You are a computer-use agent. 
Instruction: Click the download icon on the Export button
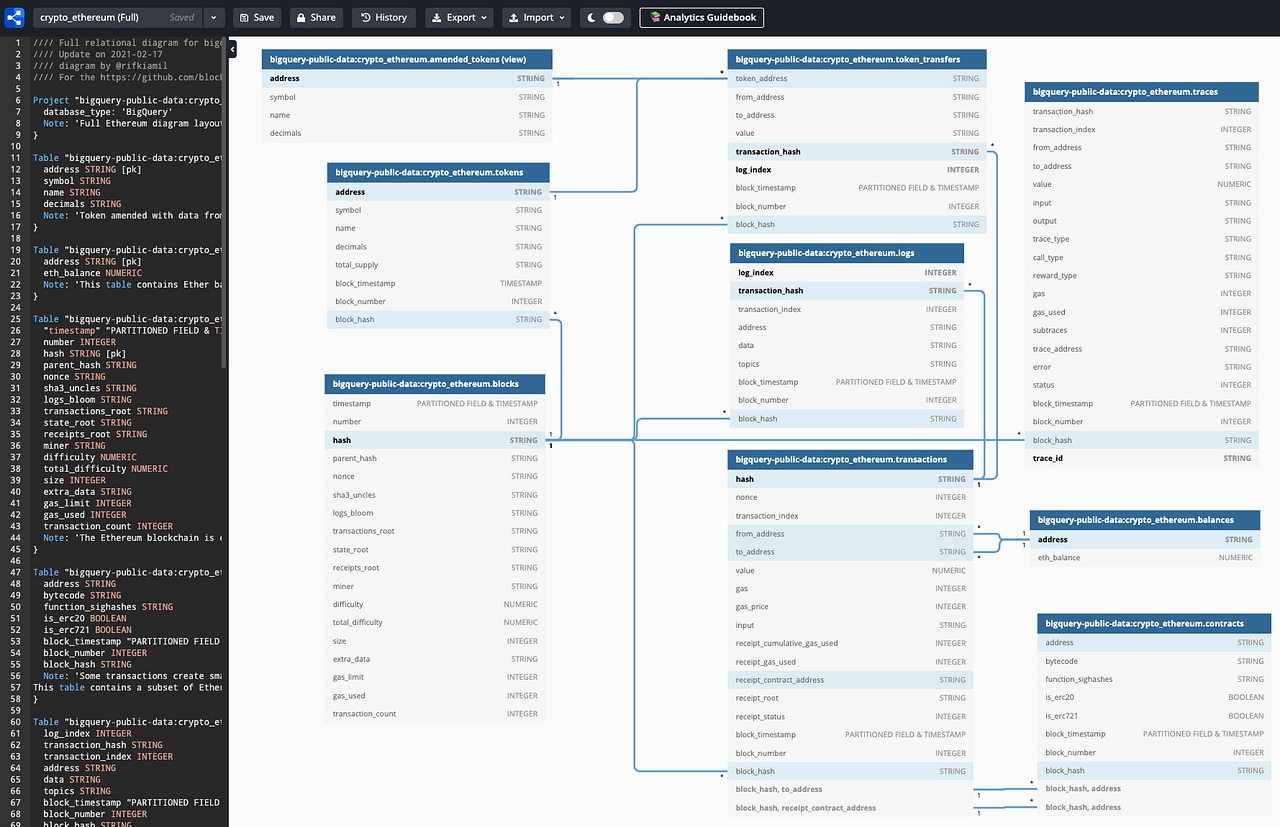(x=437, y=17)
